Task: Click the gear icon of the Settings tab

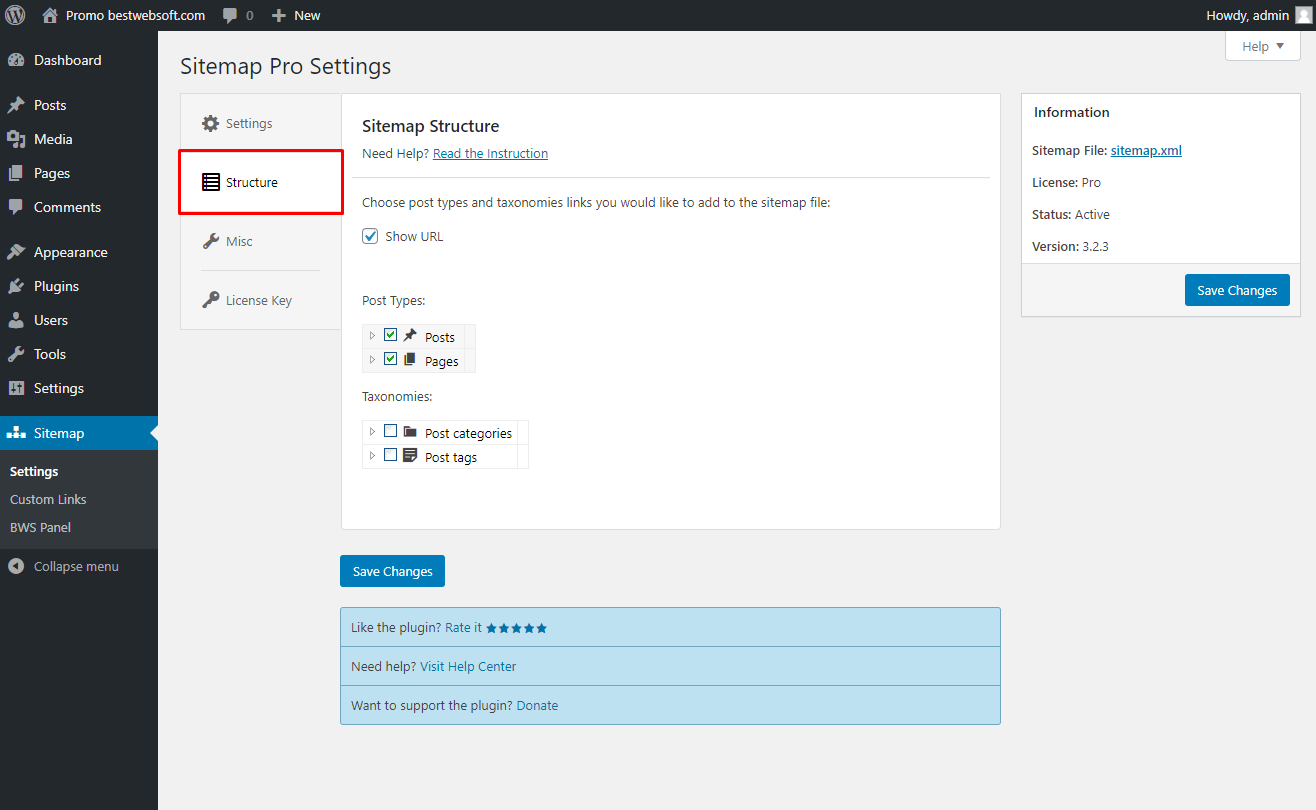Action: pos(210,123)
